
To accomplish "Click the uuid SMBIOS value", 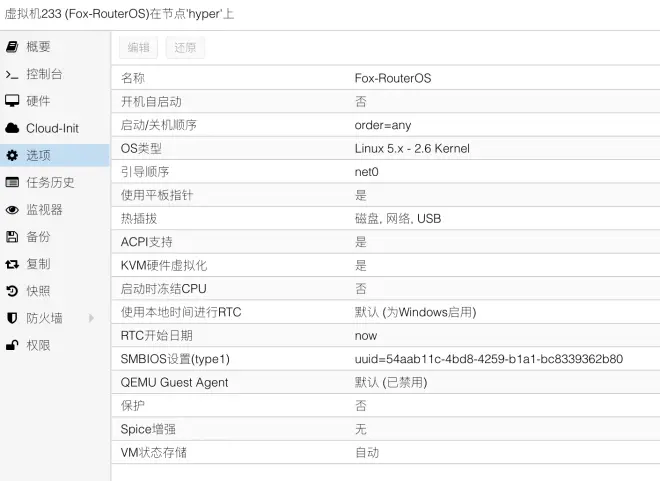I will coord(489,359).
